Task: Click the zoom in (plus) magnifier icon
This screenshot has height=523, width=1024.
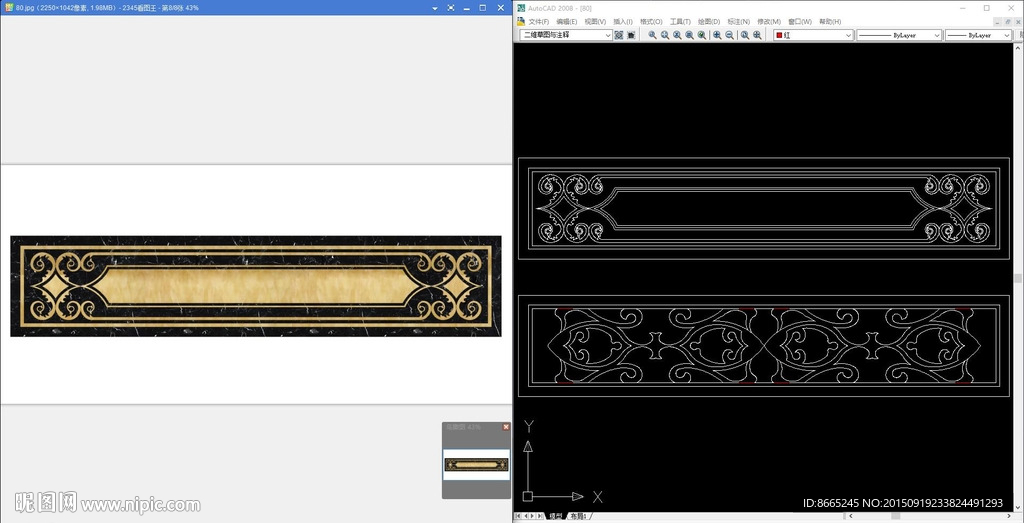Action: pos(717,35)
